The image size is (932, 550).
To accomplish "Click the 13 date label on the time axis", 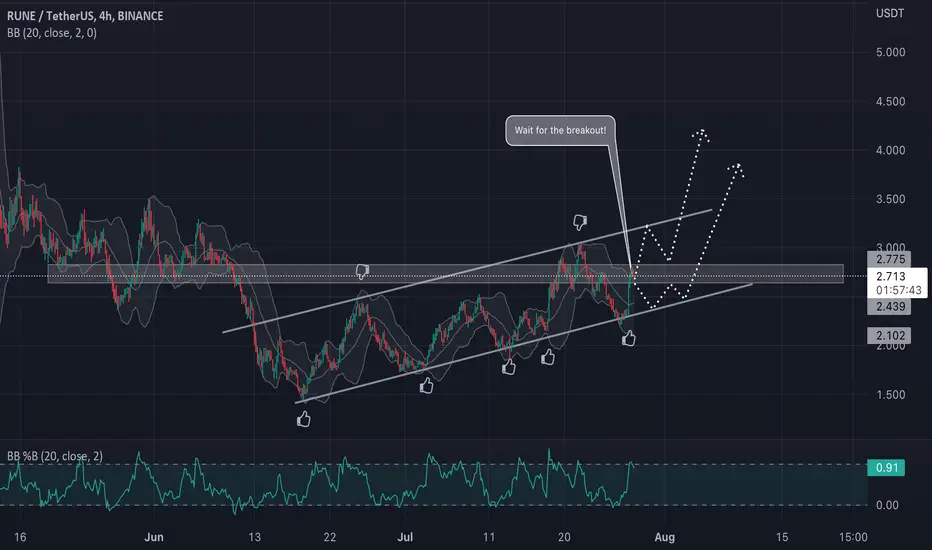I will tap(254, 537).
